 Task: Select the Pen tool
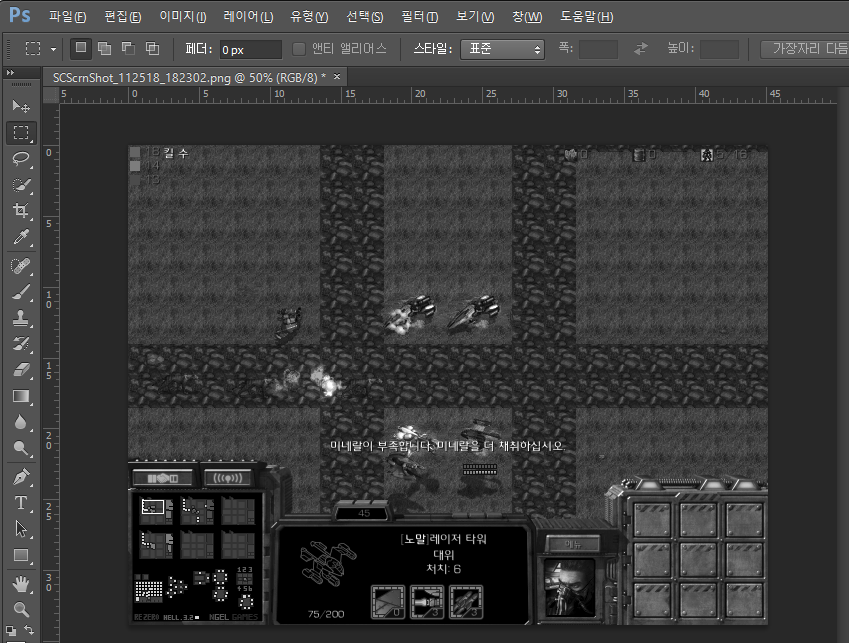coord(21,477)
